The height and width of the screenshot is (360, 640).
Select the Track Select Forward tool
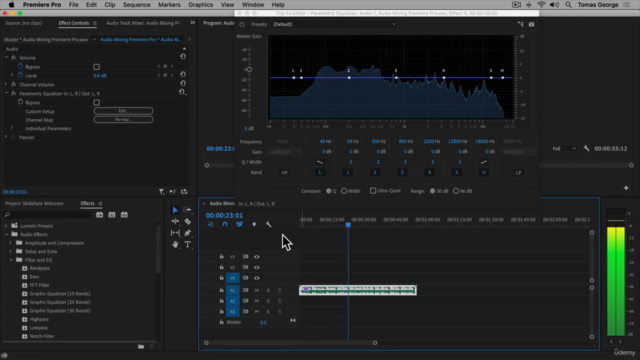point(187,210)
